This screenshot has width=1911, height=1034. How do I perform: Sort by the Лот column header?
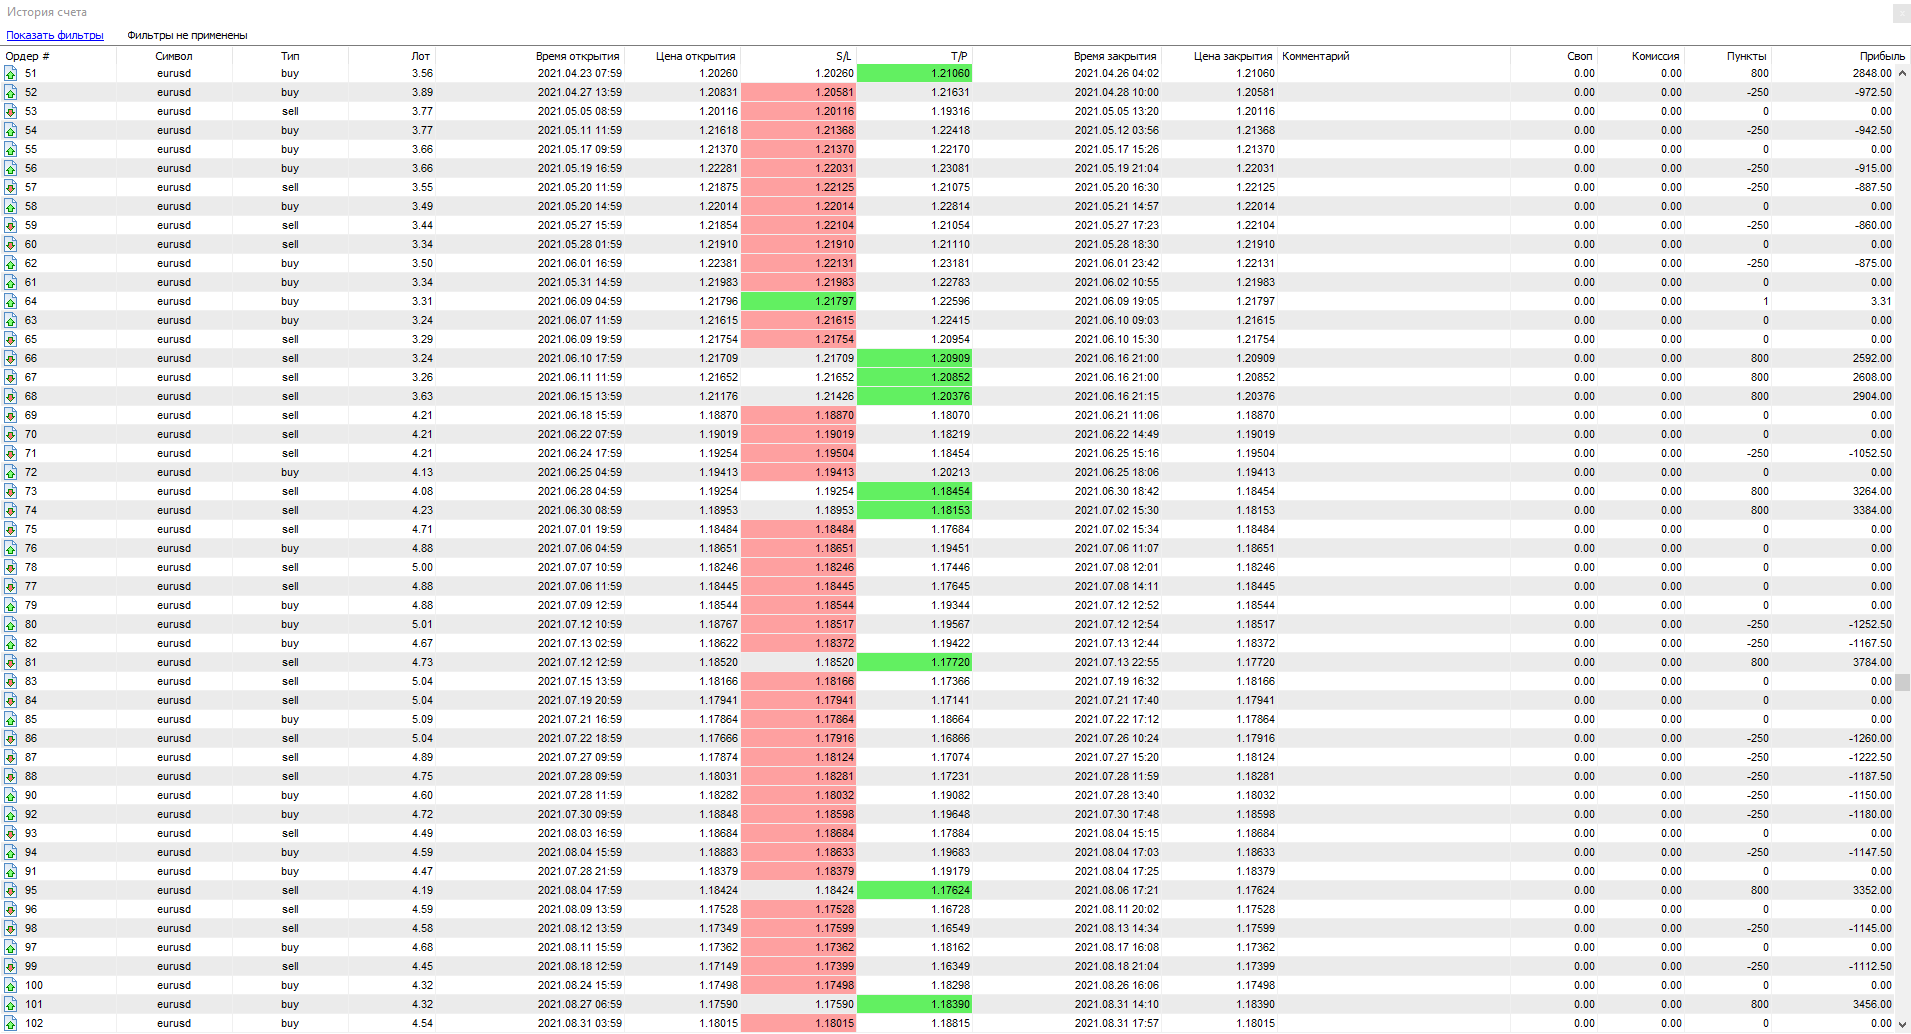click(420, 56)
